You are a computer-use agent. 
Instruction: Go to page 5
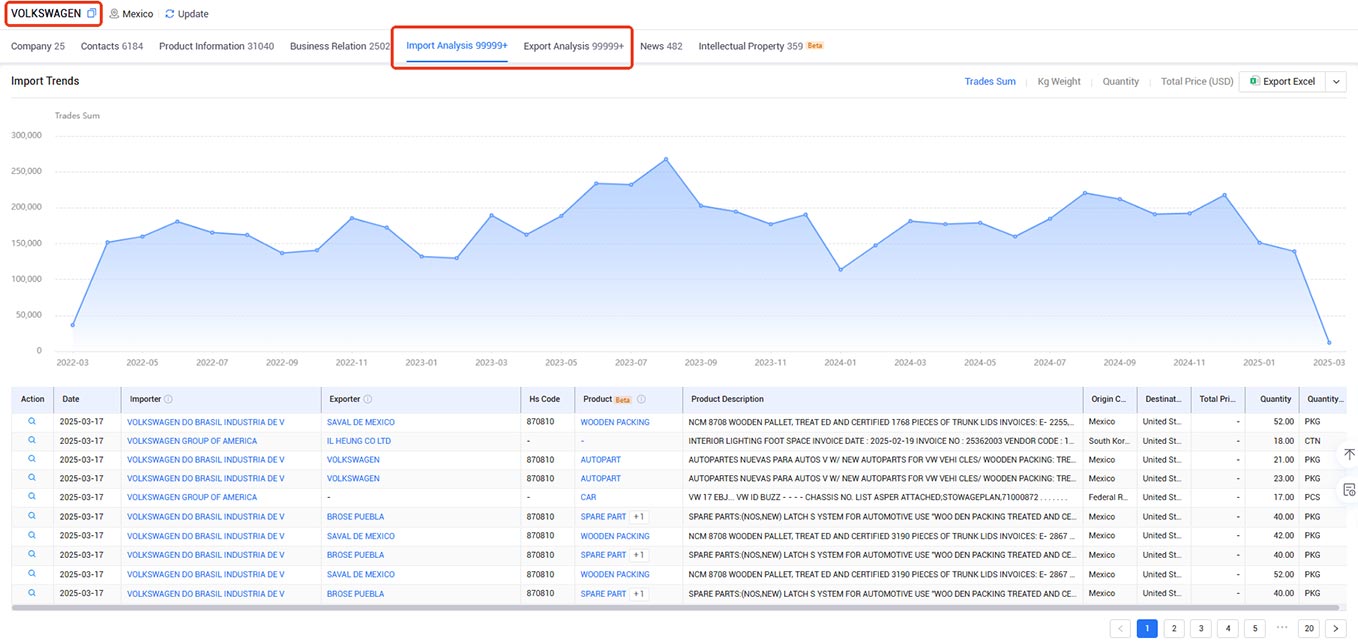point(1255,628)
